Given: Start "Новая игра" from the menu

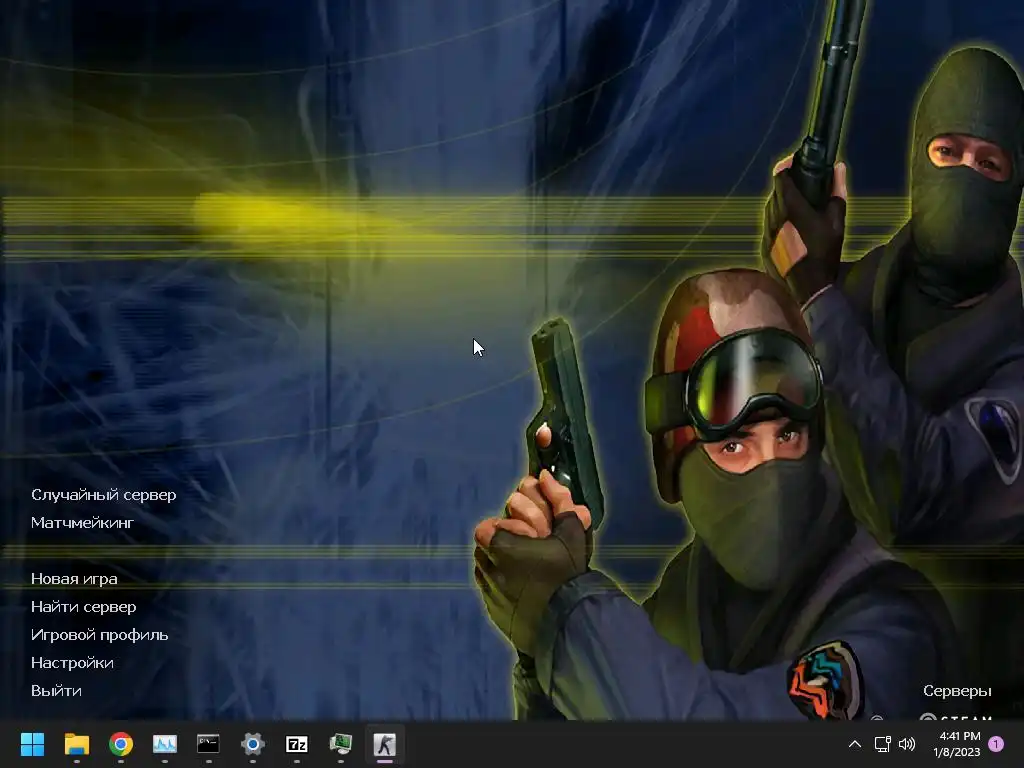Looking at the screenshot, I should [74, 579].
